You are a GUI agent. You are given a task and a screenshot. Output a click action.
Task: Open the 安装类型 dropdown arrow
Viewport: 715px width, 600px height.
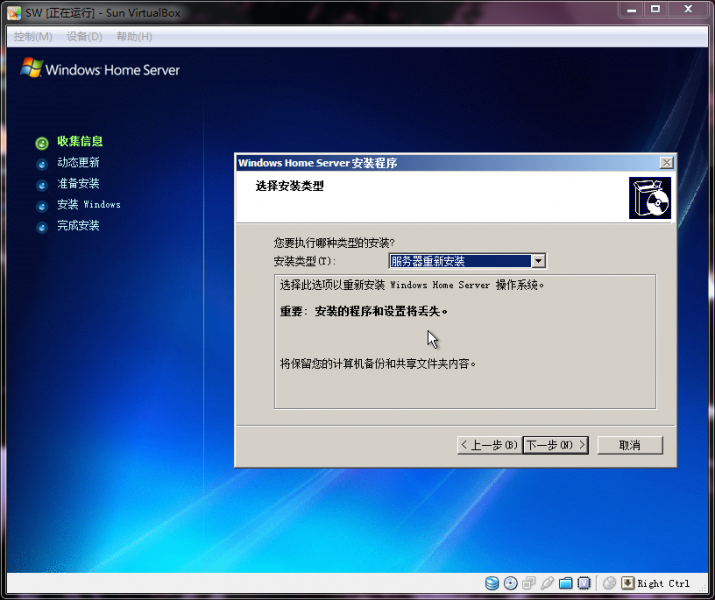click(539, 261)
